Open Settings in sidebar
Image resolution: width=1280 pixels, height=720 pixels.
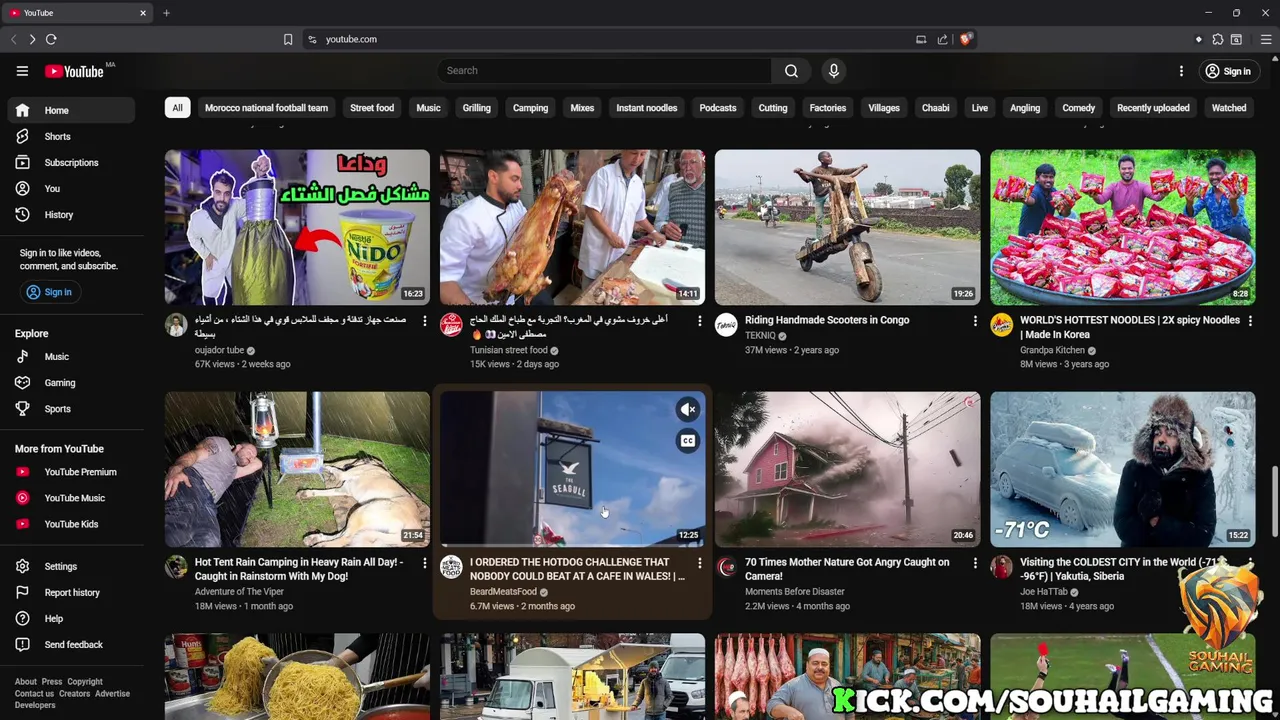pos(70,566)
